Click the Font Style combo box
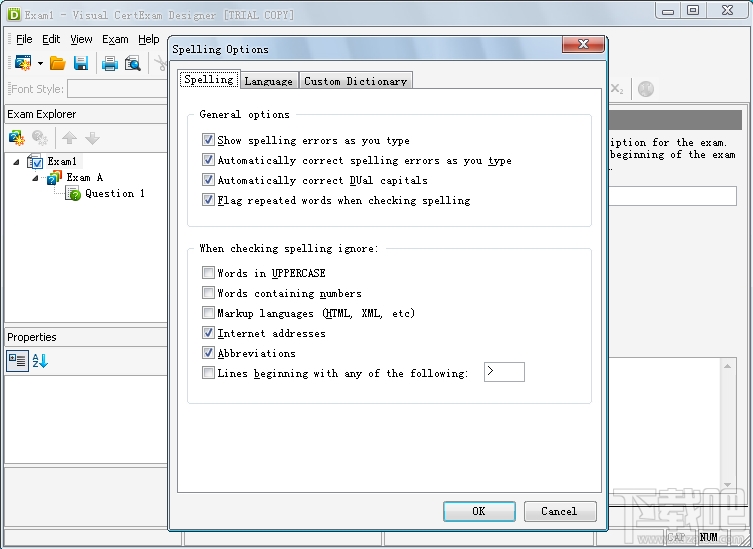 (x=118, y=89)
